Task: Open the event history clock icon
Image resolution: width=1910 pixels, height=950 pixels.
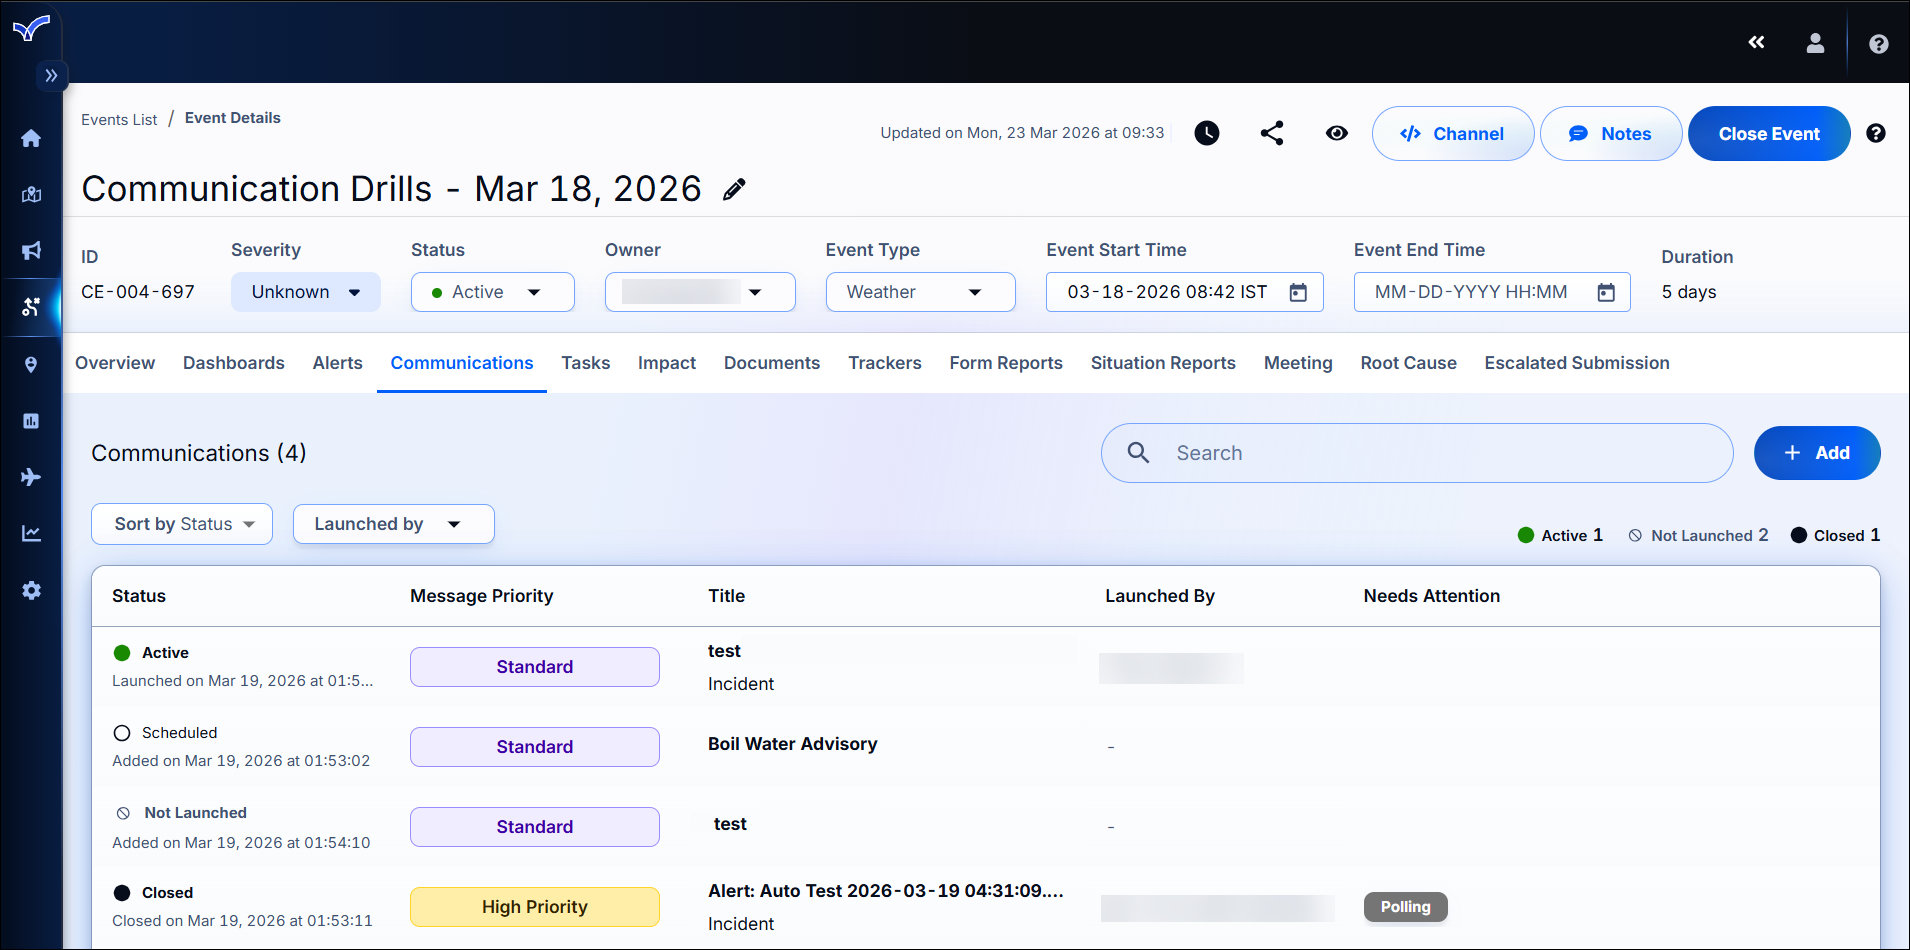Action: coord(1207,133)
